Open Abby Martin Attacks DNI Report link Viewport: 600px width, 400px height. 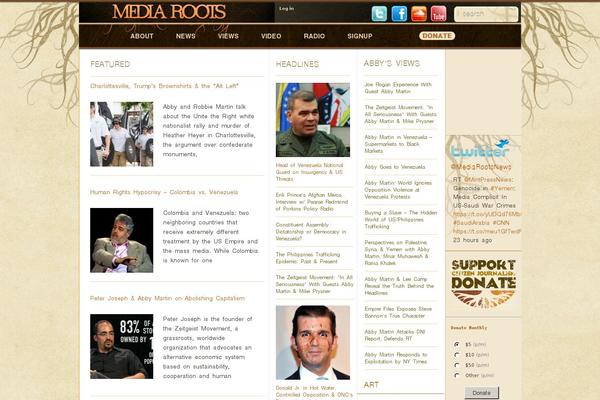(x=395, y=335)
